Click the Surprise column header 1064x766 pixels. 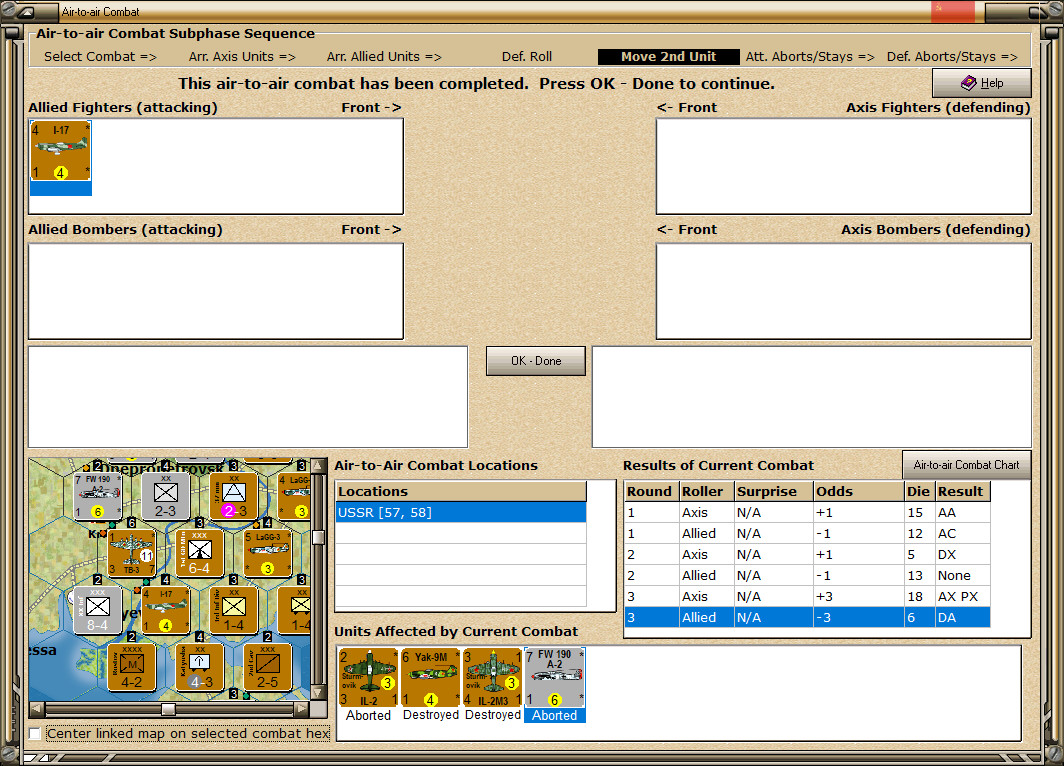(x=774, y=491)
